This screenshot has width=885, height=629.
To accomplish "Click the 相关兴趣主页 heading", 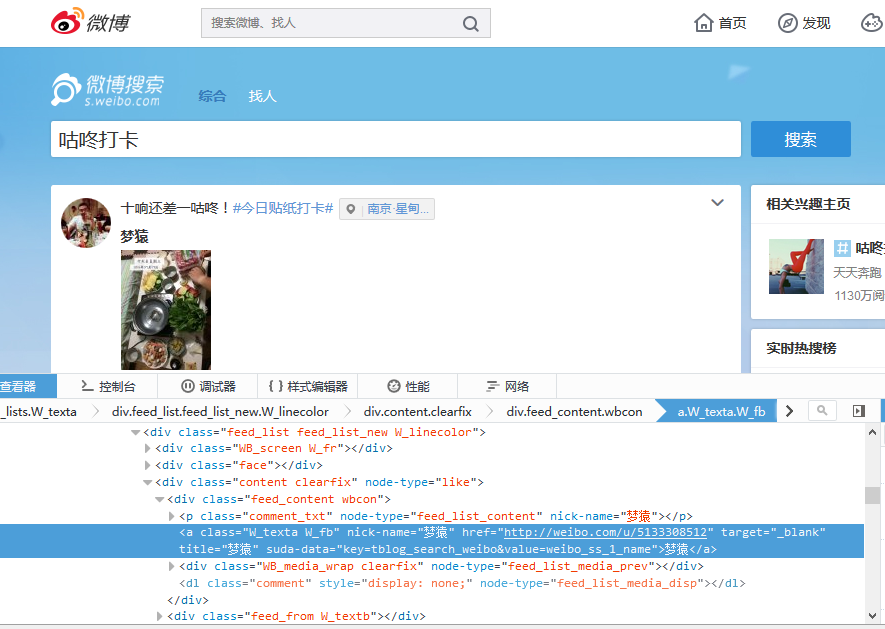I will click(808, 204).
